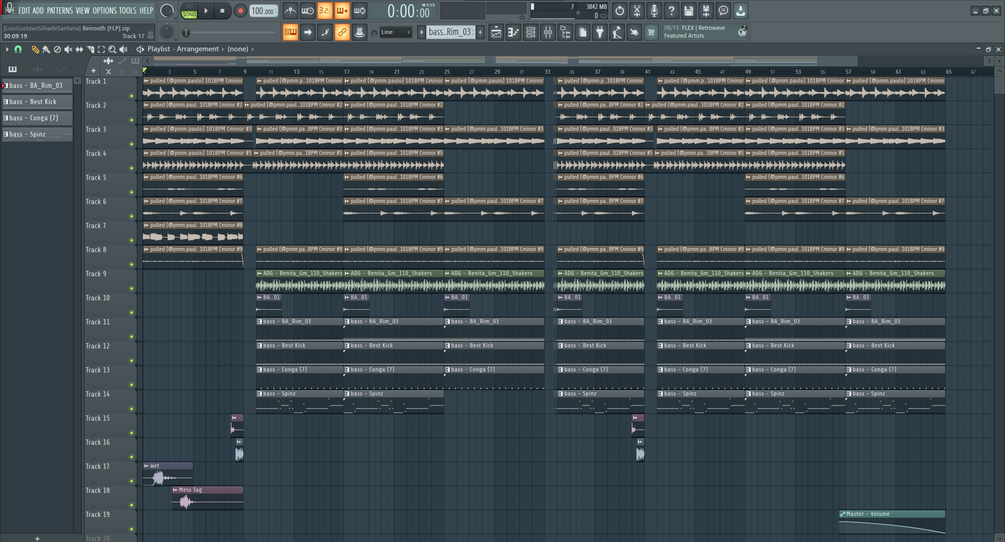Select the Playback speaker tool

pyautogui.click(x=123, y=49)
